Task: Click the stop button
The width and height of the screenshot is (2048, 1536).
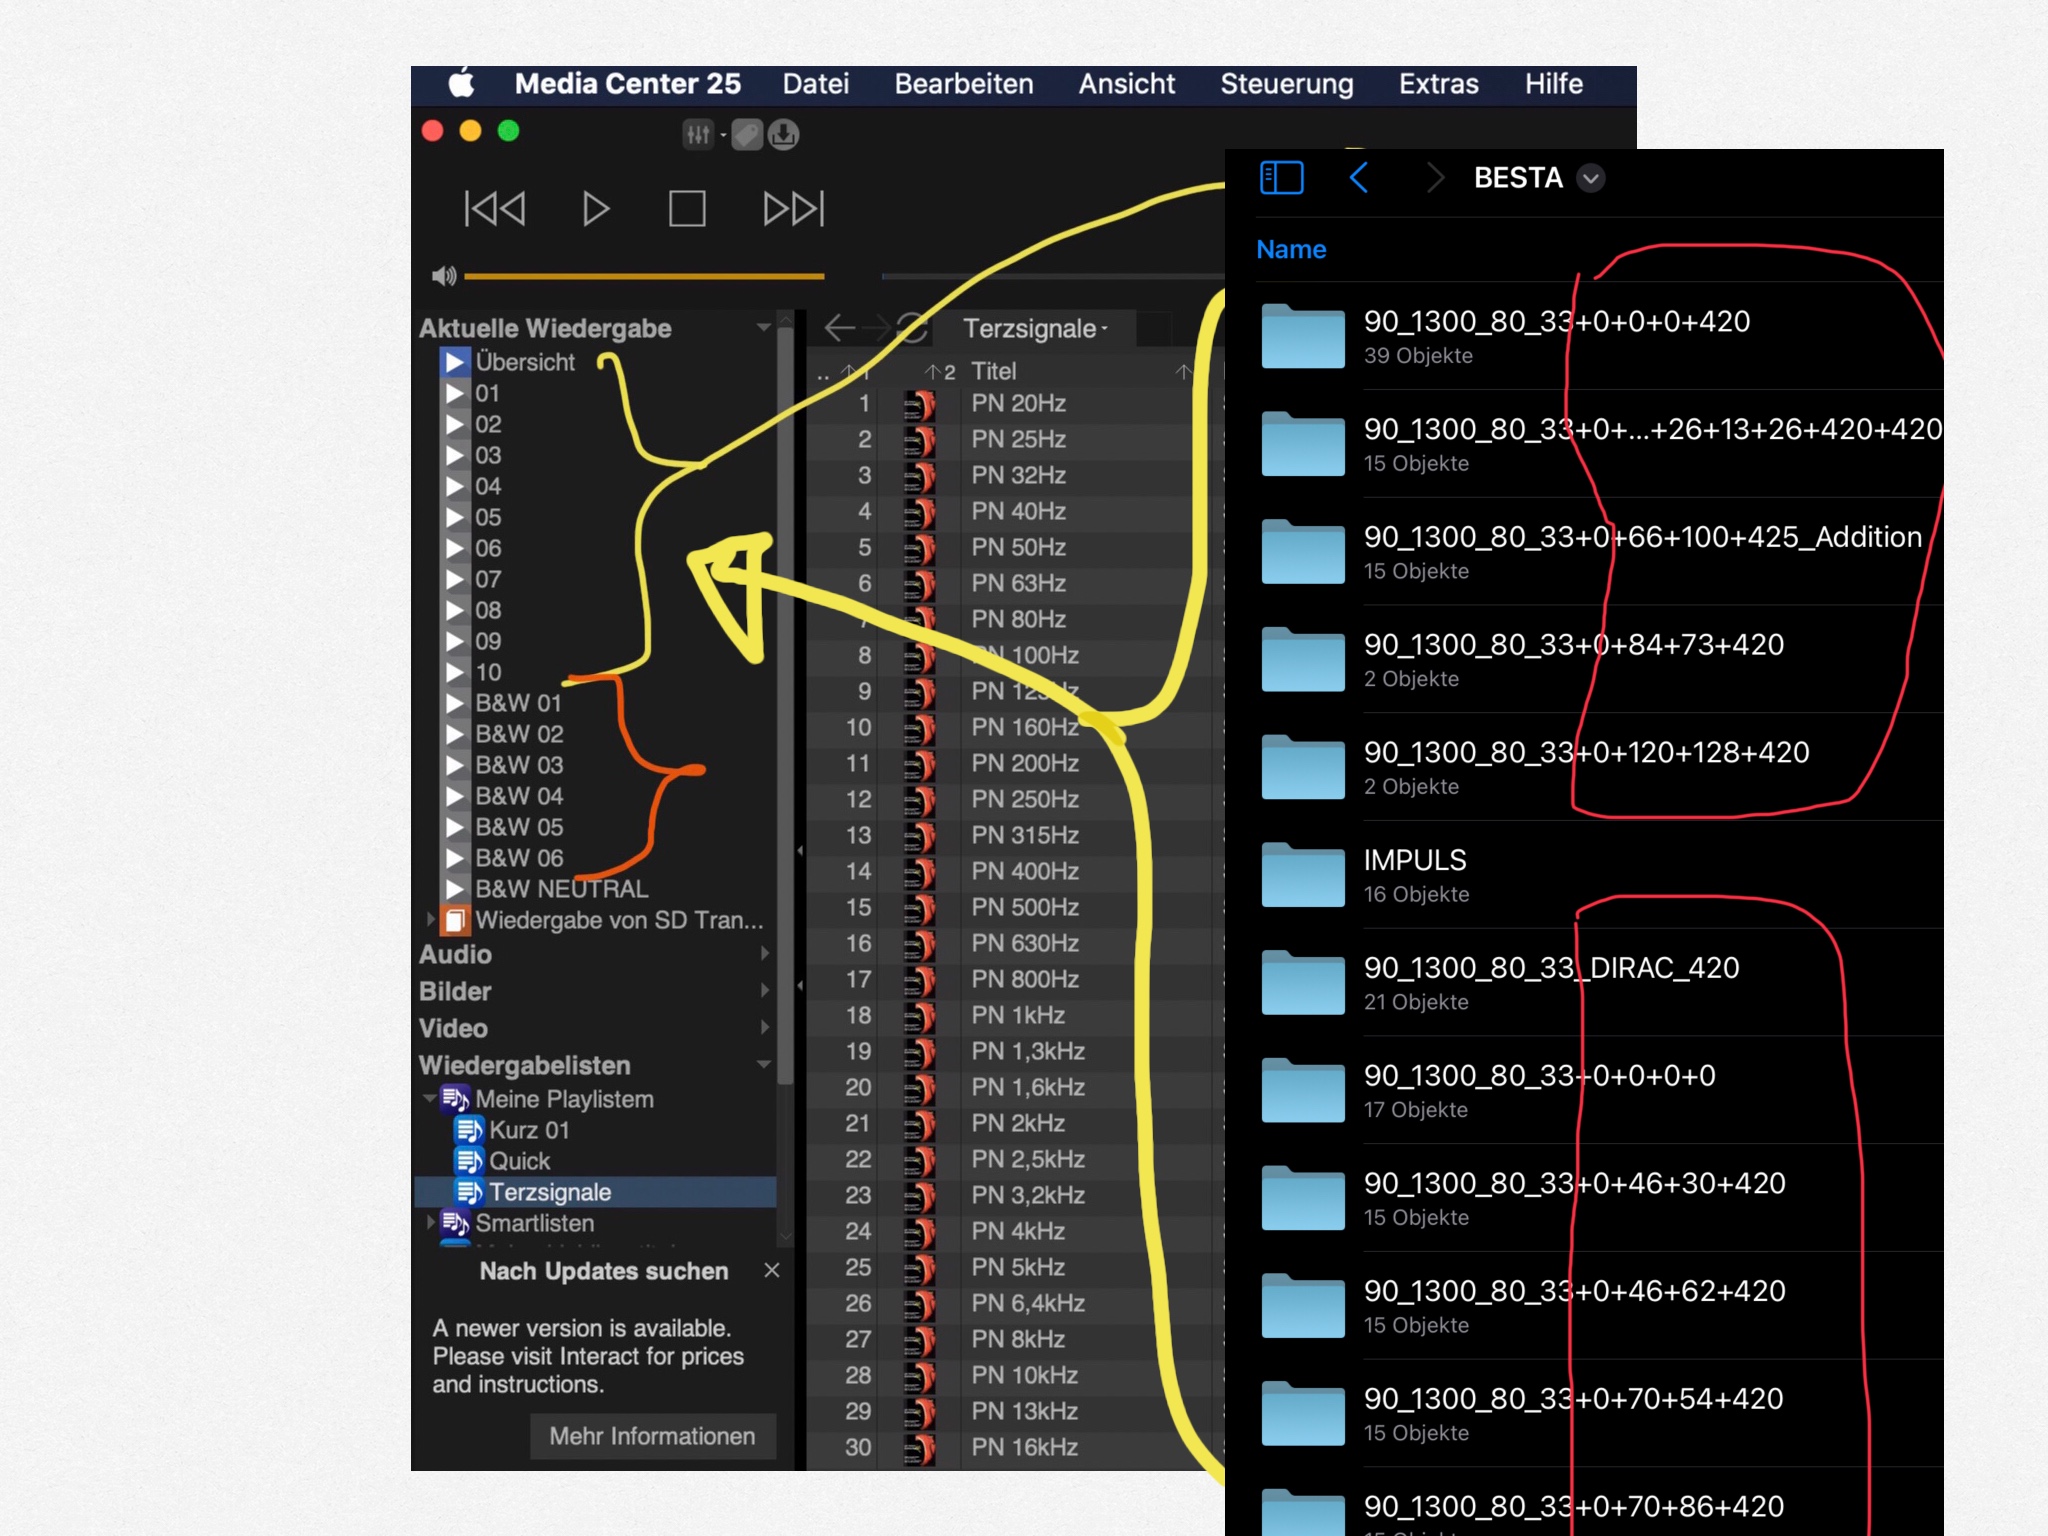Action: point(687,209)
